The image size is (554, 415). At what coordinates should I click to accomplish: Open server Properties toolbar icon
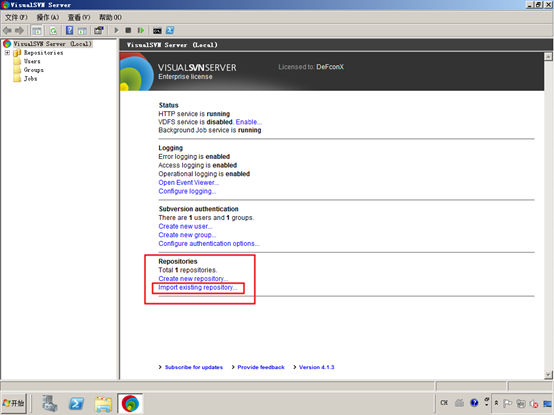pos(99,30)
